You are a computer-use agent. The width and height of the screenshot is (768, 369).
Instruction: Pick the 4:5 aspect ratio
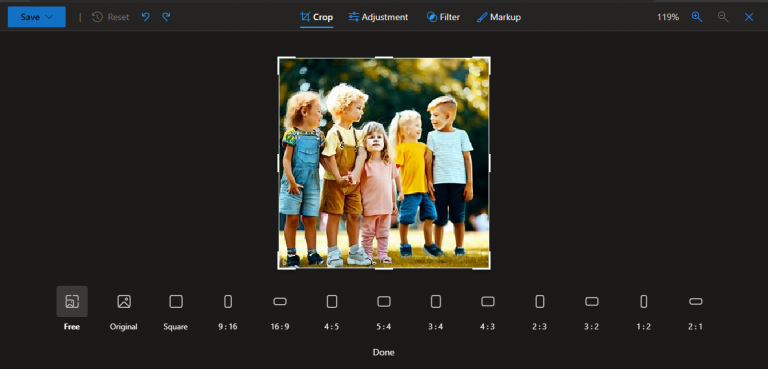click(332, 310)
